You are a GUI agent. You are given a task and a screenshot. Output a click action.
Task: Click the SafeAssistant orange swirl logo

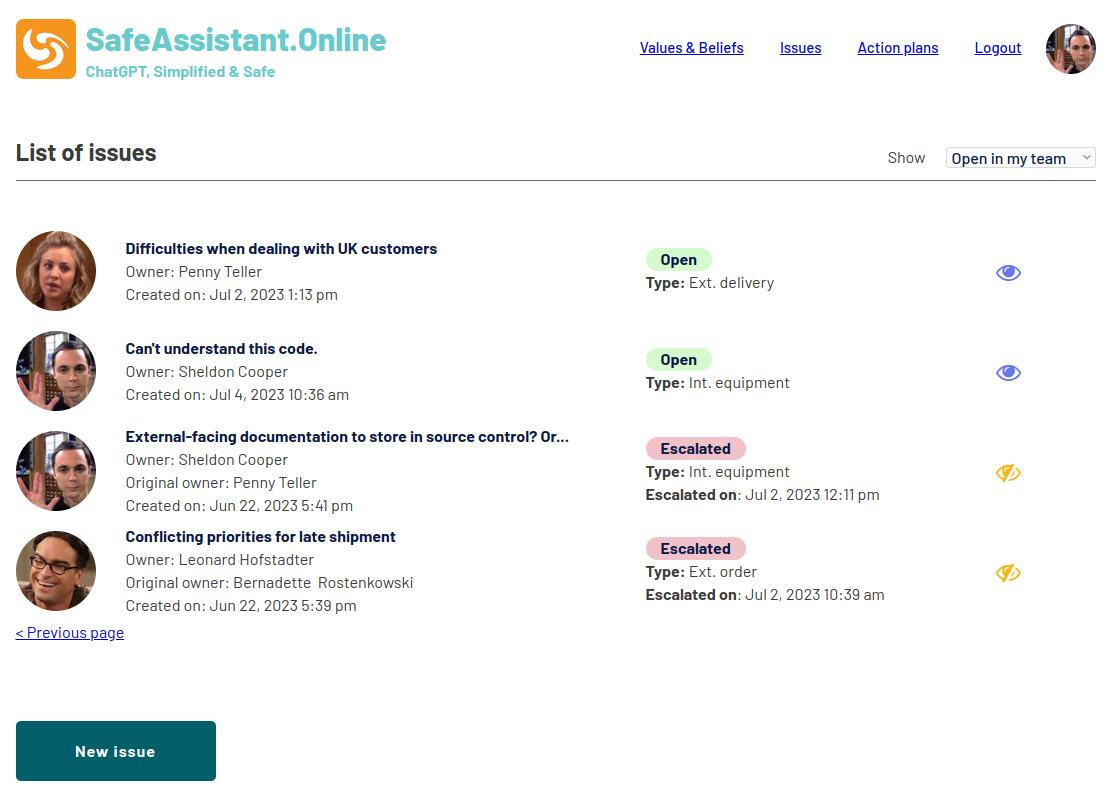tap(46, 49)
